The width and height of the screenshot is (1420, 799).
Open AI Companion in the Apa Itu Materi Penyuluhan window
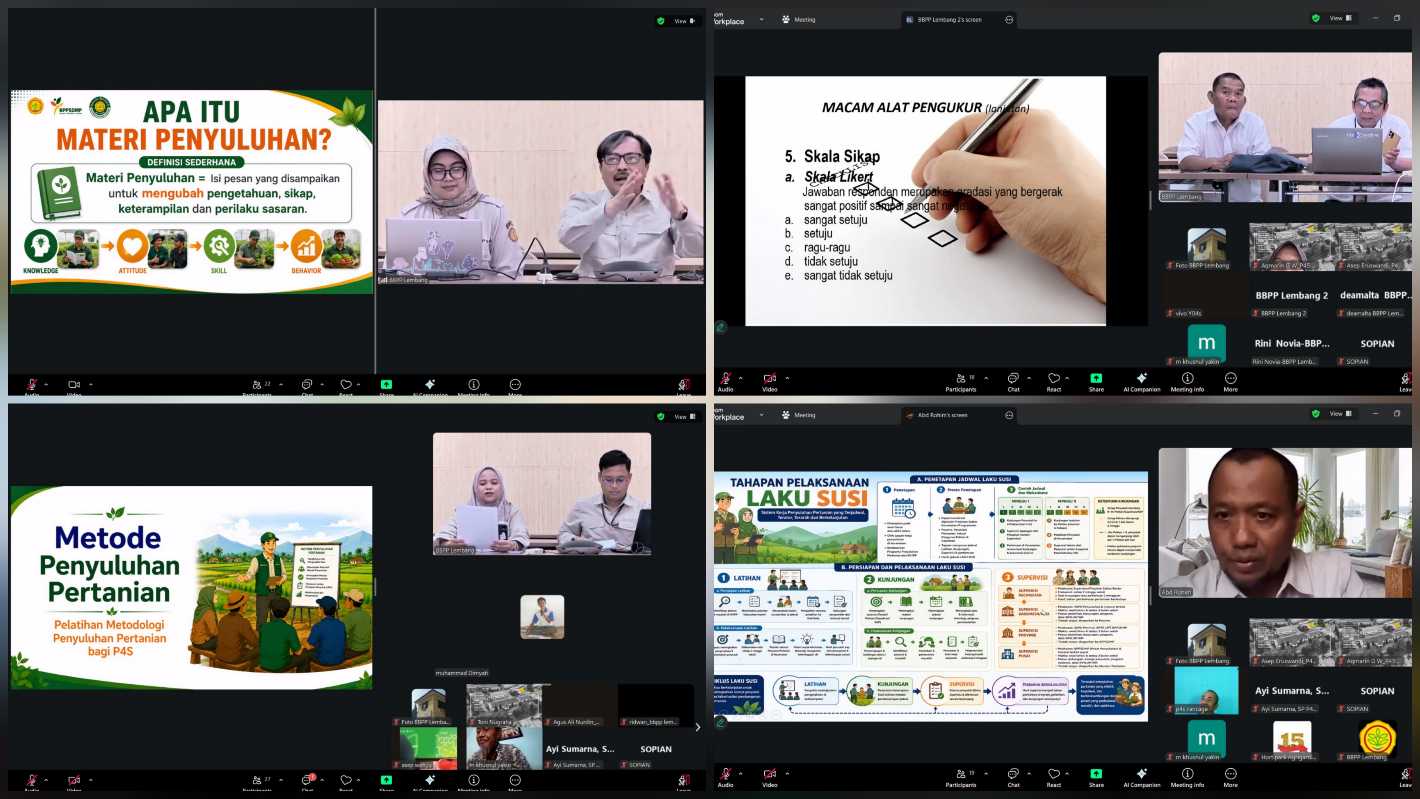[430, 386]
